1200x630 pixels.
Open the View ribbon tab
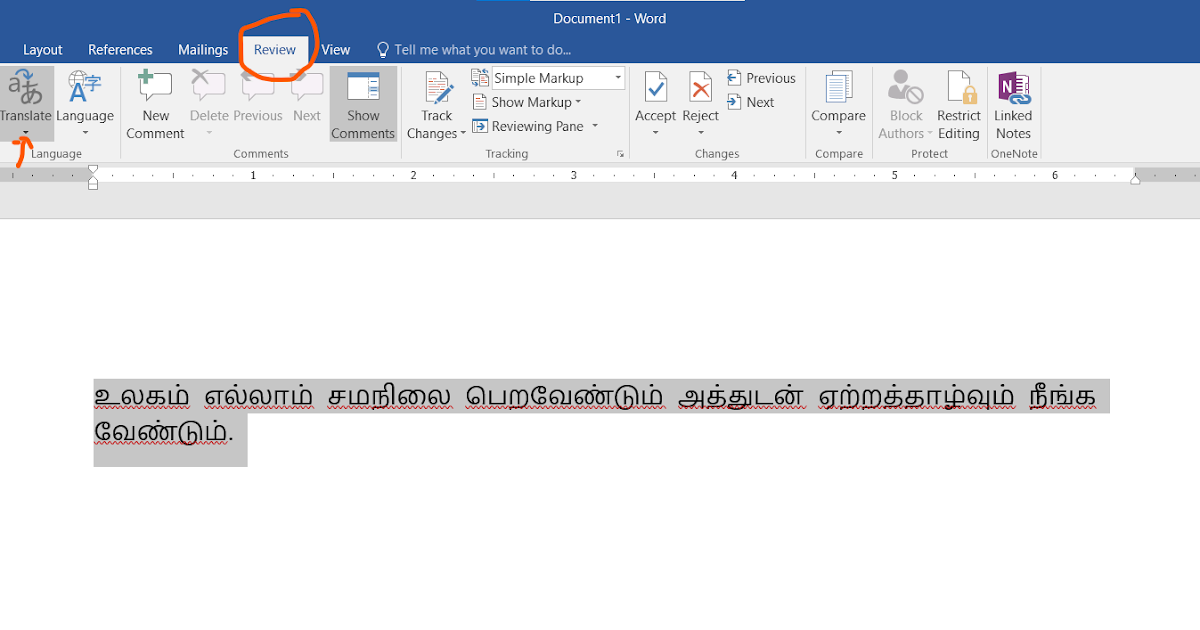coord(335,49)
